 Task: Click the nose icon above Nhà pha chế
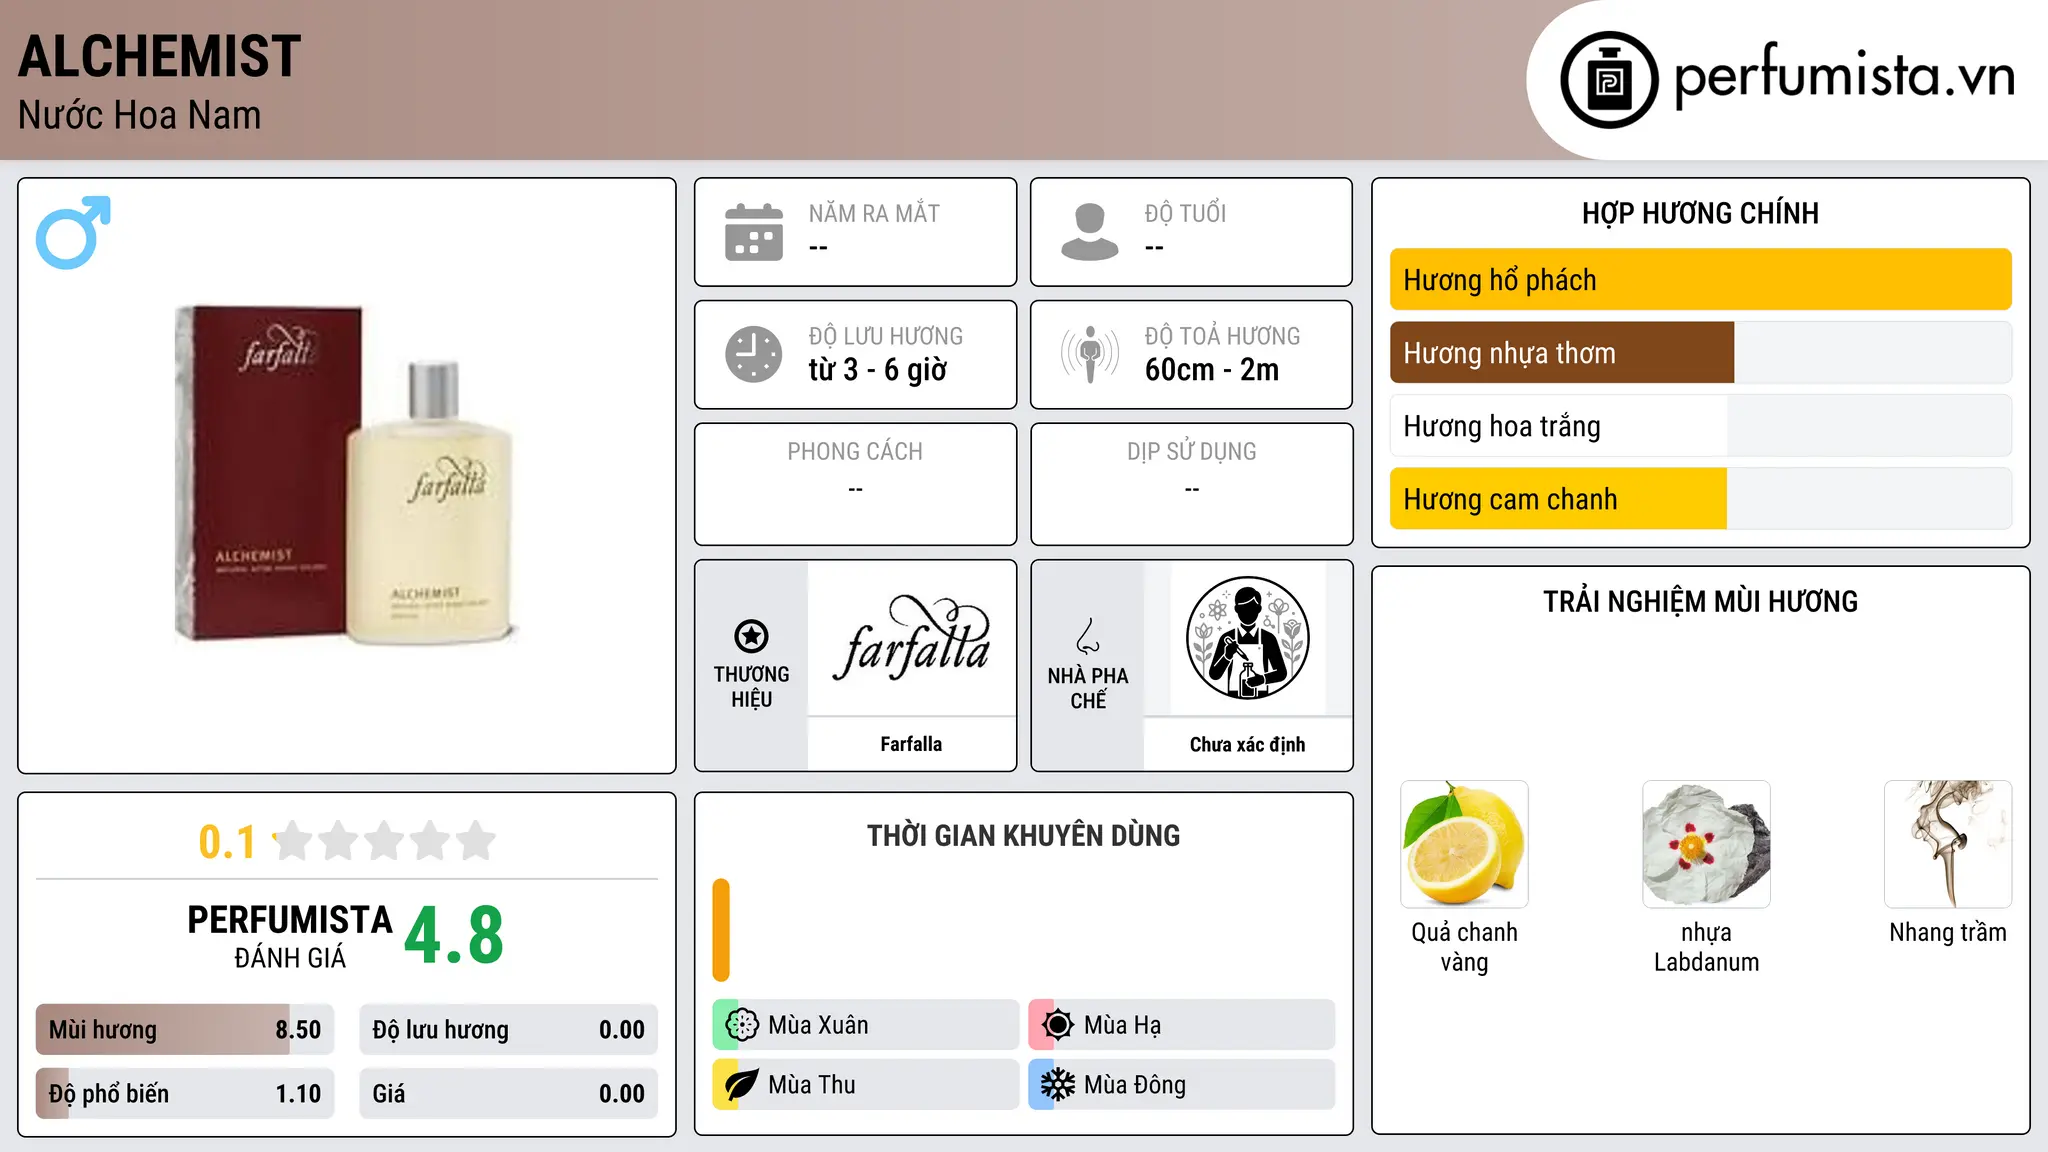[1088, 636]
